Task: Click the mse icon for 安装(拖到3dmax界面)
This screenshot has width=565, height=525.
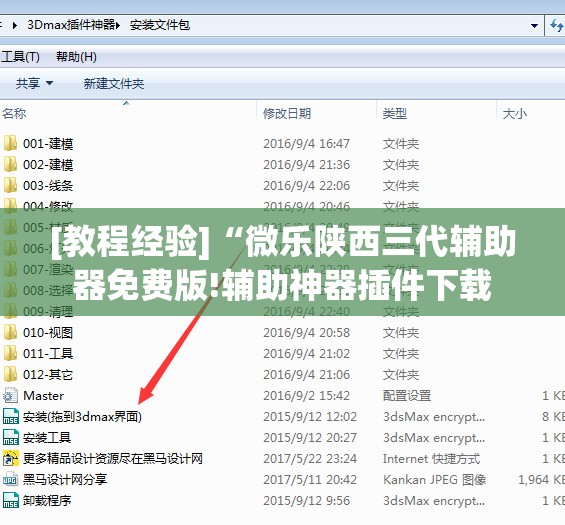Action: pyautogui.click(x=10, y=416)
